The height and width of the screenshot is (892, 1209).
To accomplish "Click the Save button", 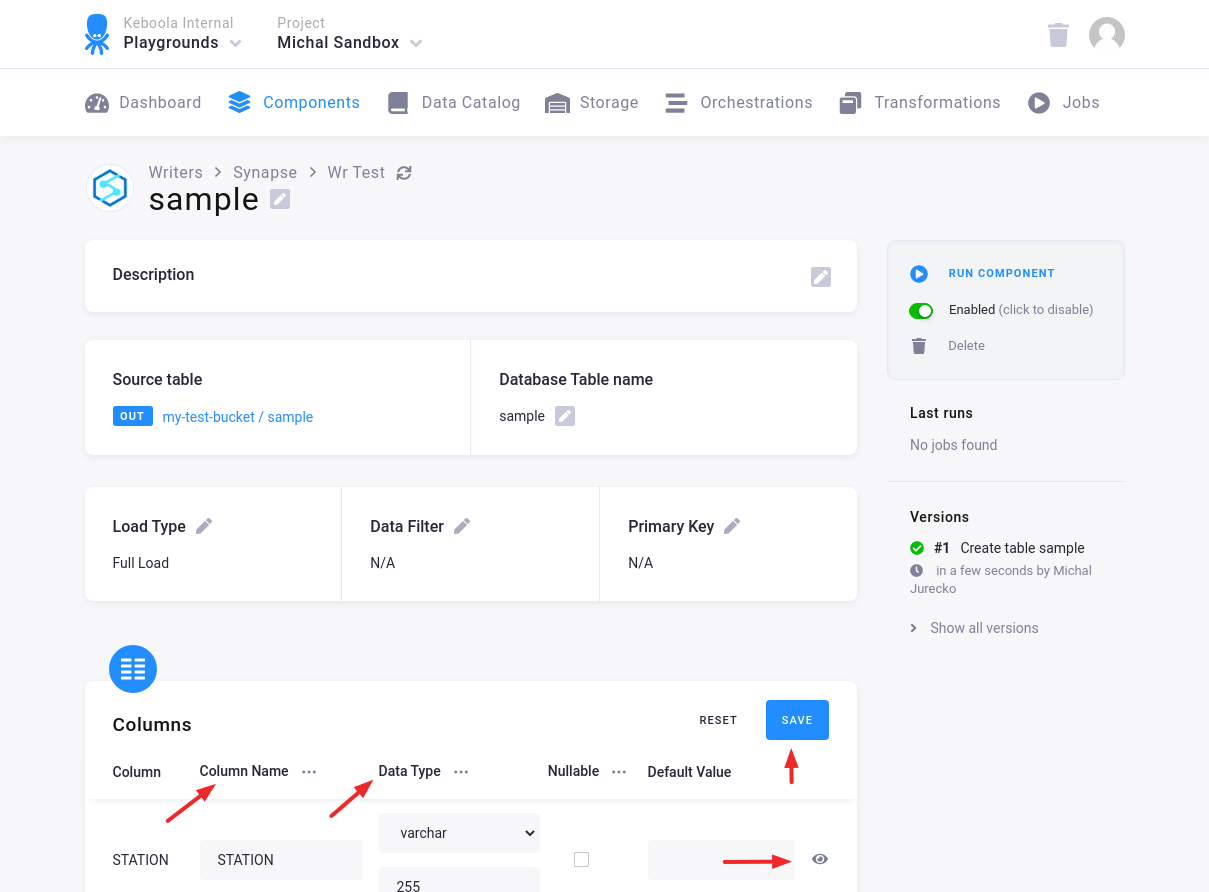I will (797, 720).
